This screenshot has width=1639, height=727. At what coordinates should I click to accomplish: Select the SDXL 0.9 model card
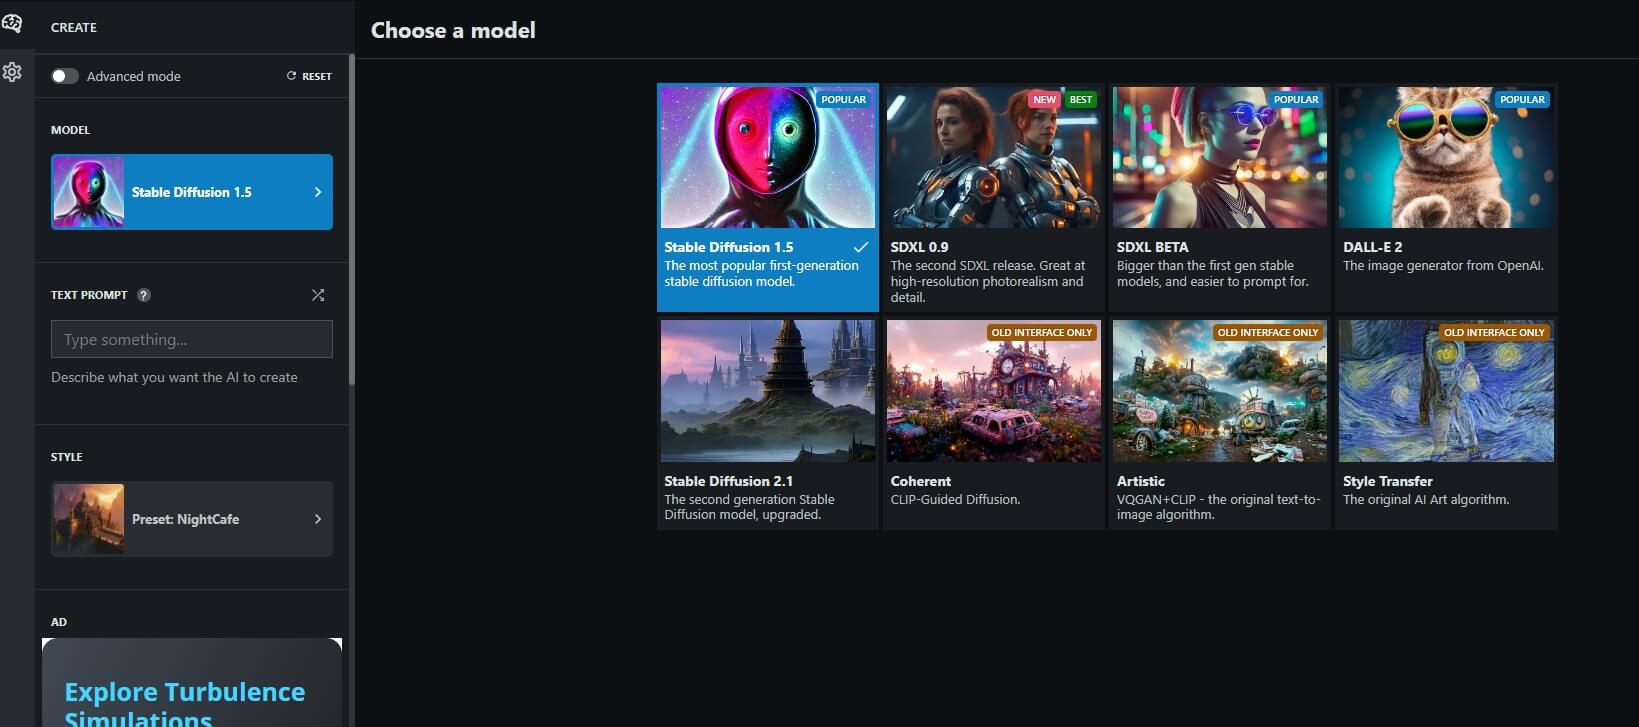click(x=993, y=197)
